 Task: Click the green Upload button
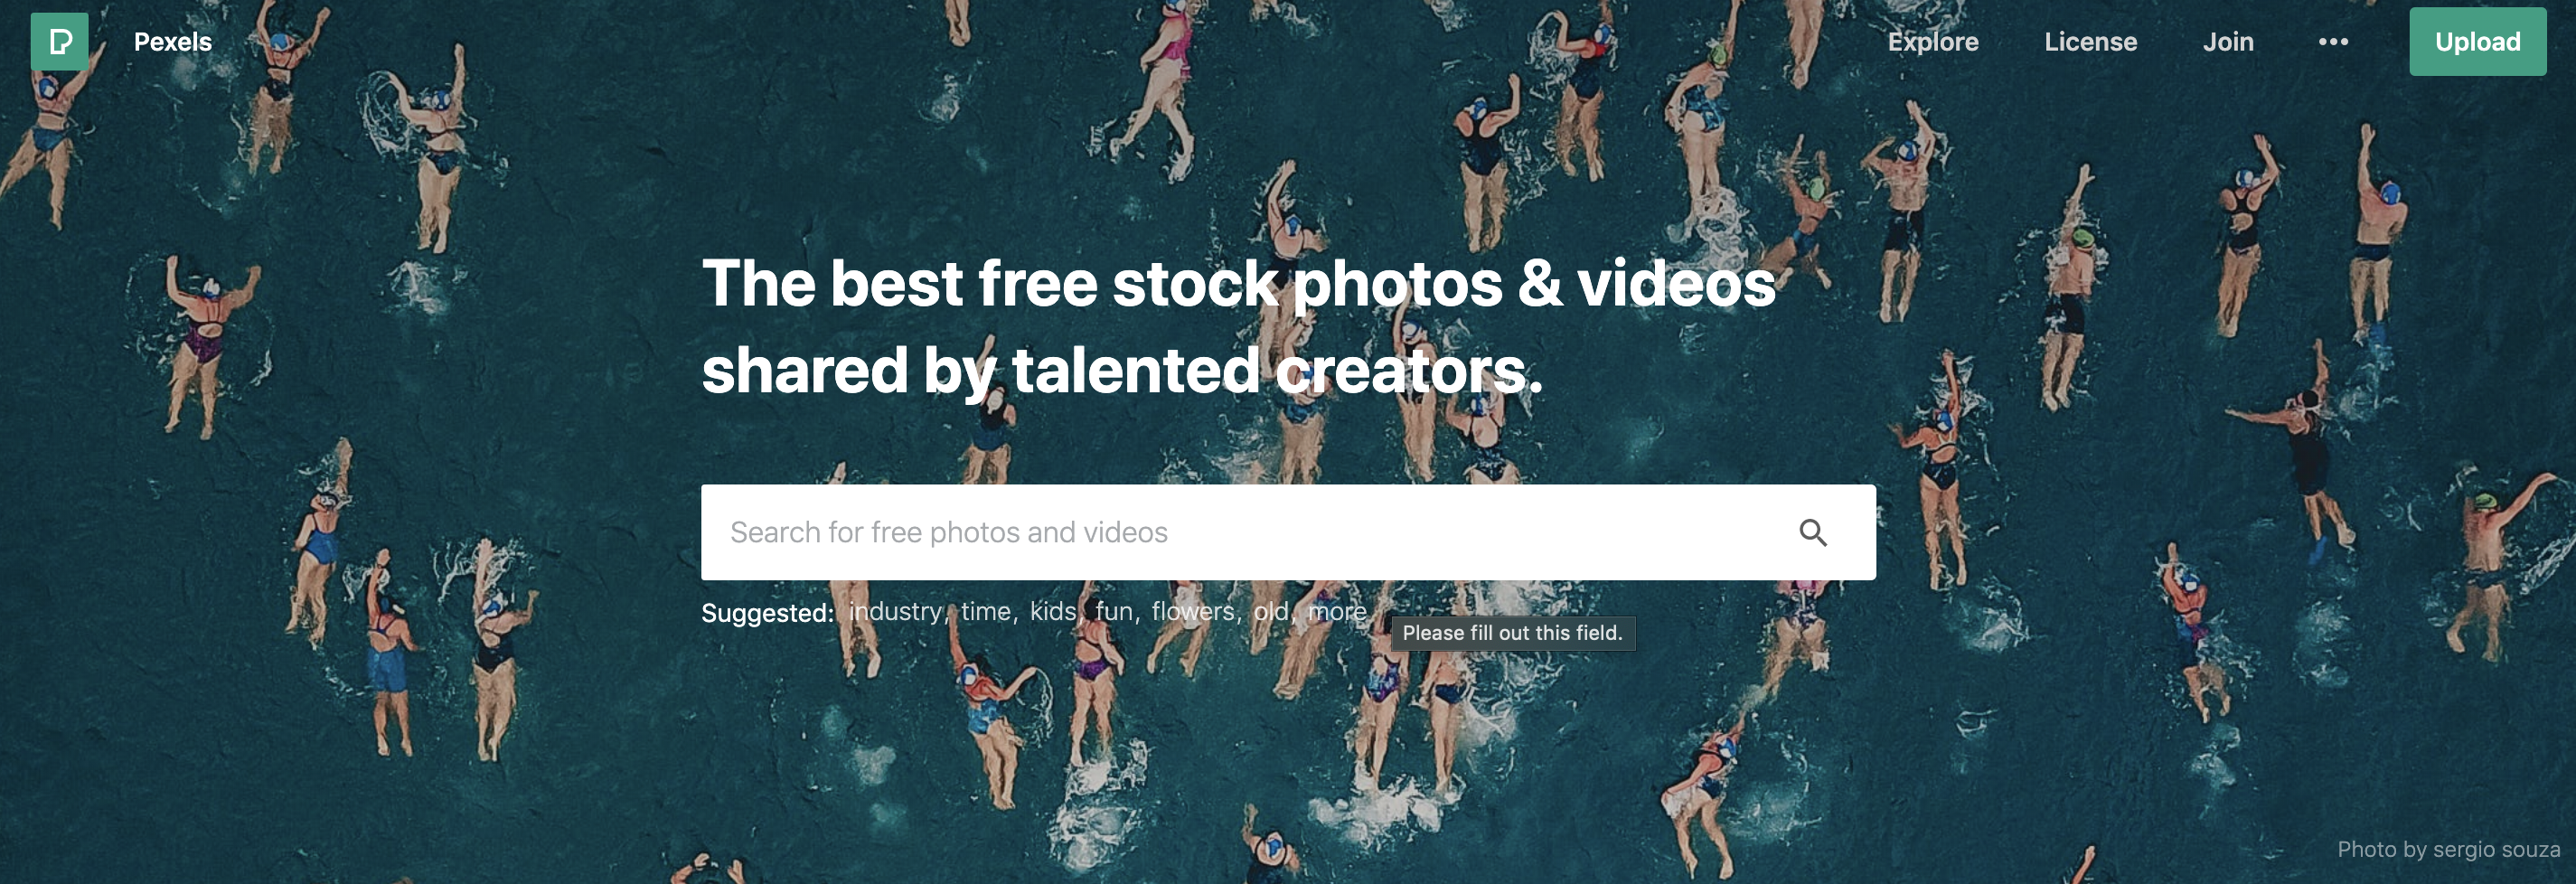pos(2477,42)
